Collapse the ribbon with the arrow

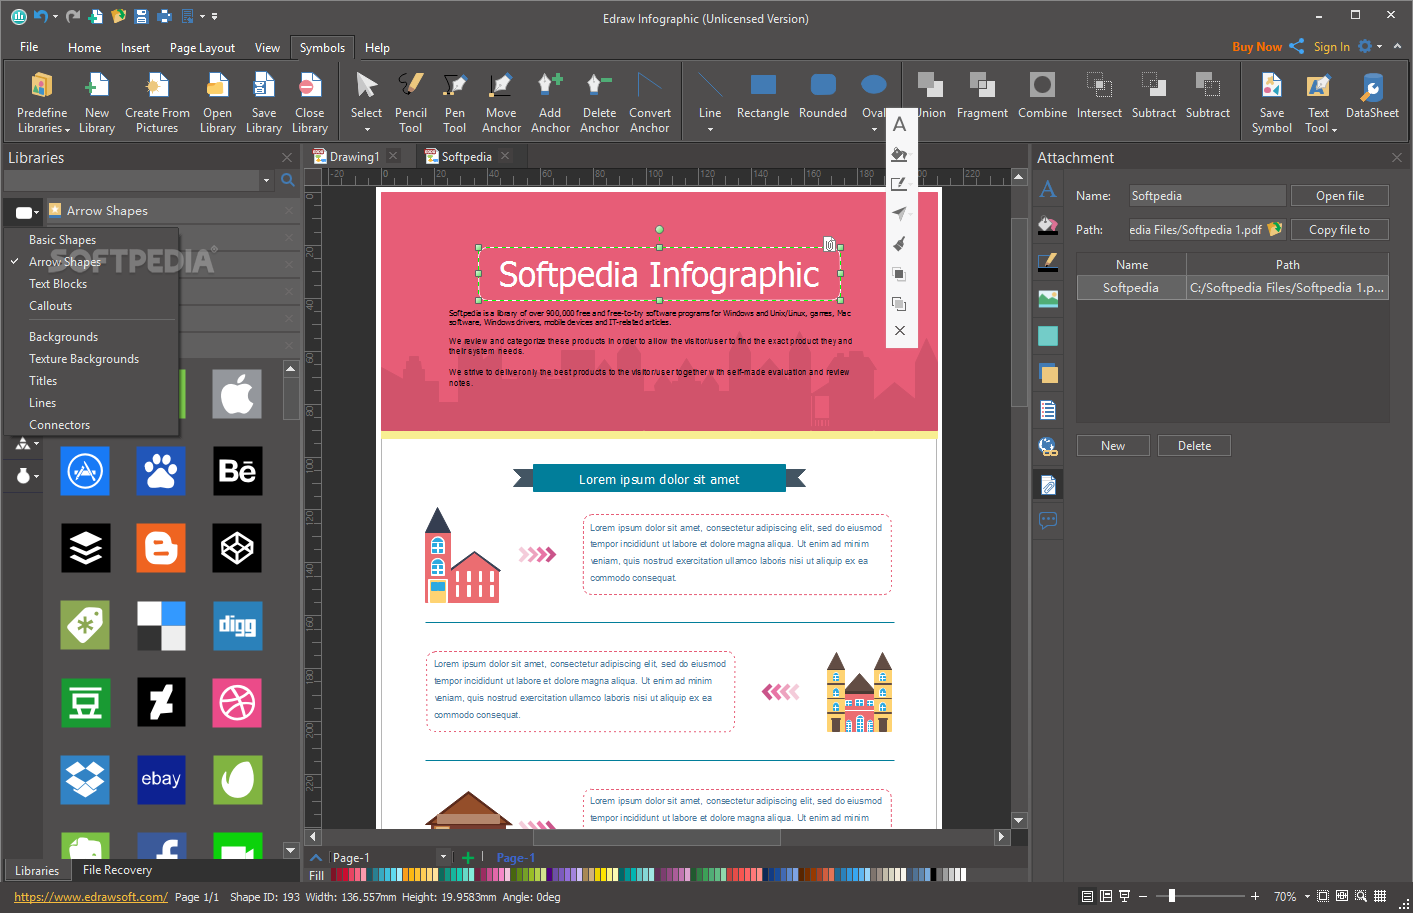1398,46
